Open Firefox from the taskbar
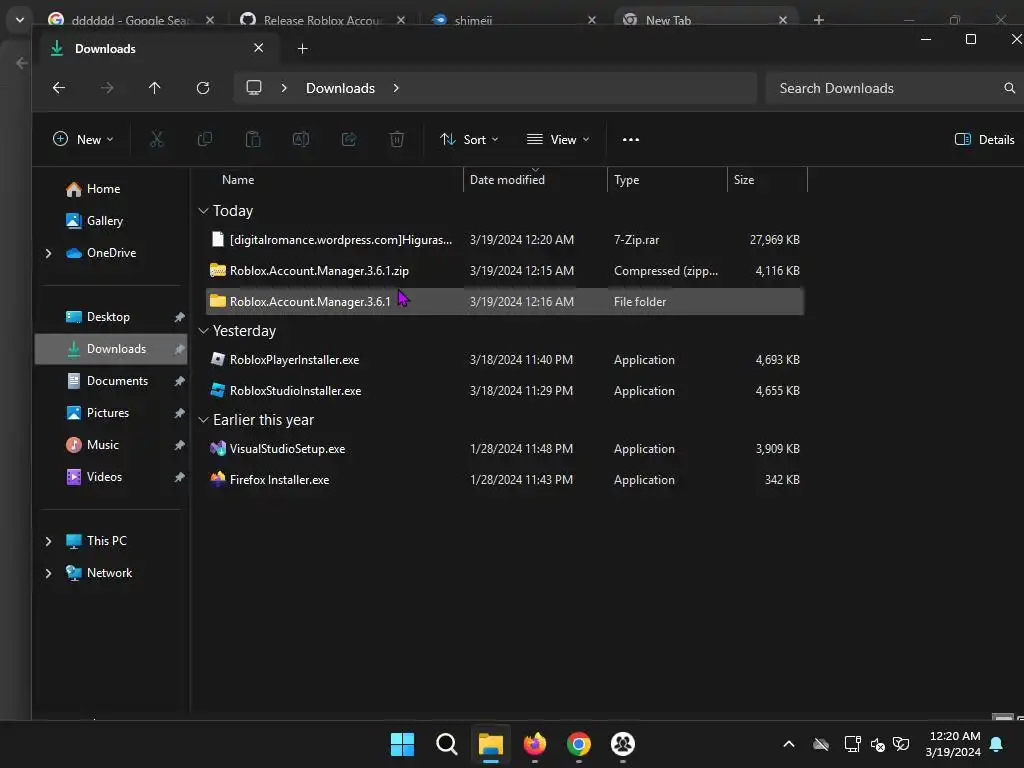Image resolution: width=1024 pixels, height=768 pixels. coord(535,744)
